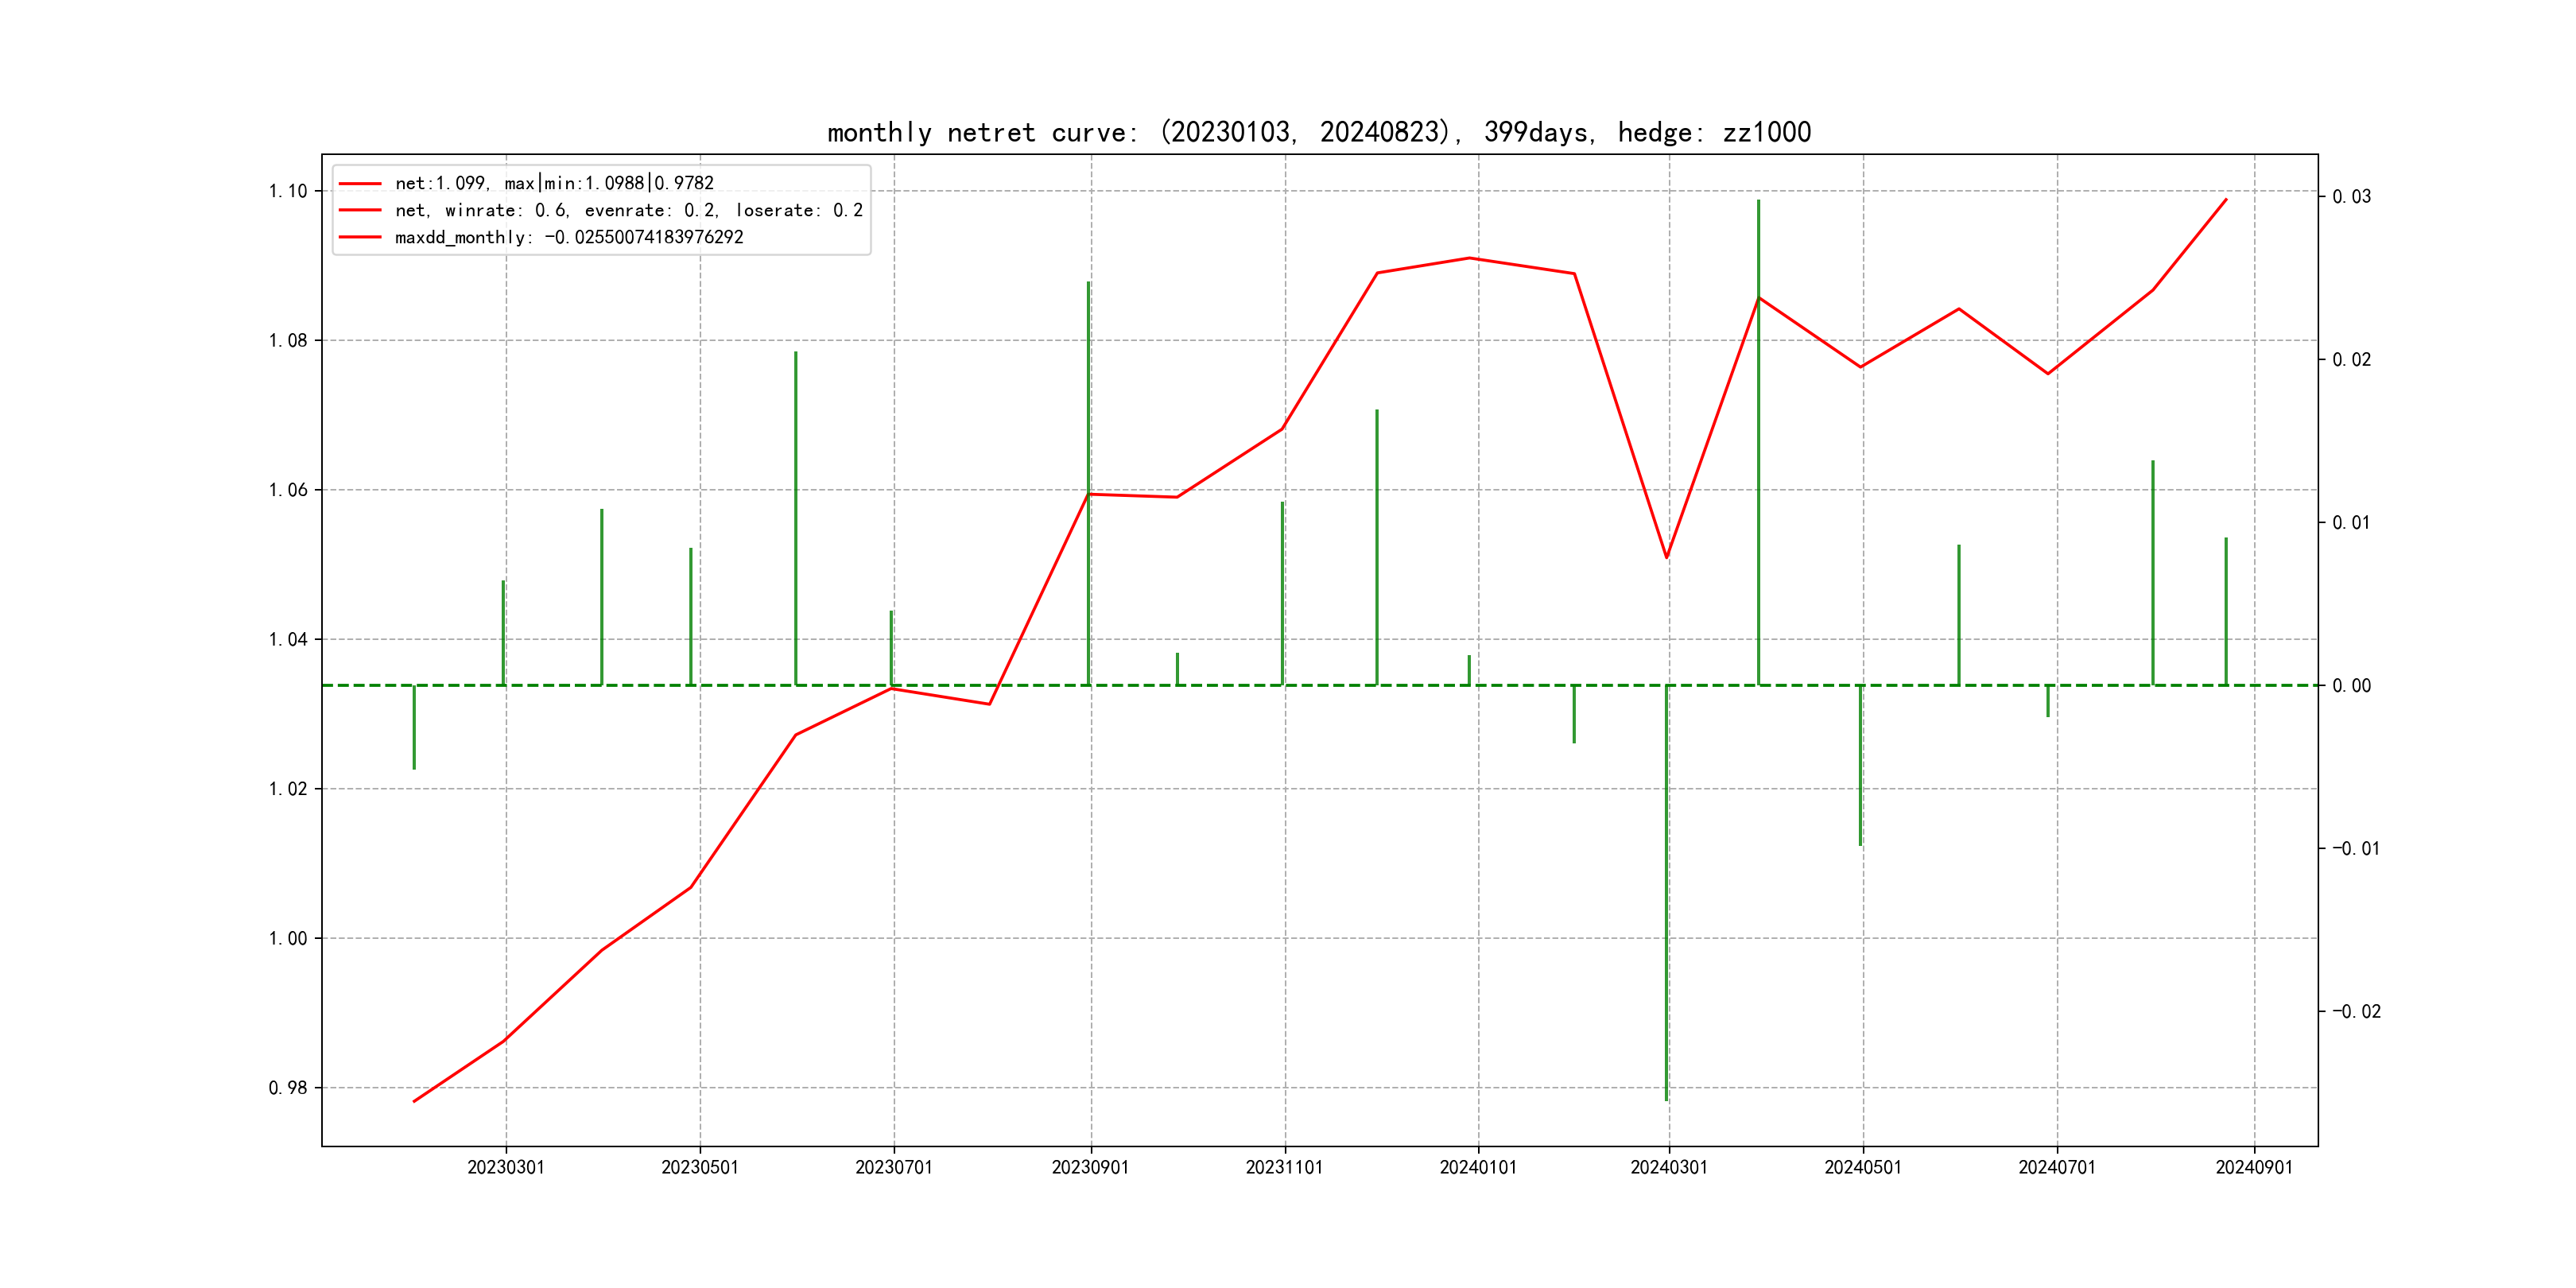Click x-axis date label 20231101
This screenshot has width=2576, height=1288.
[1284, 1167]
